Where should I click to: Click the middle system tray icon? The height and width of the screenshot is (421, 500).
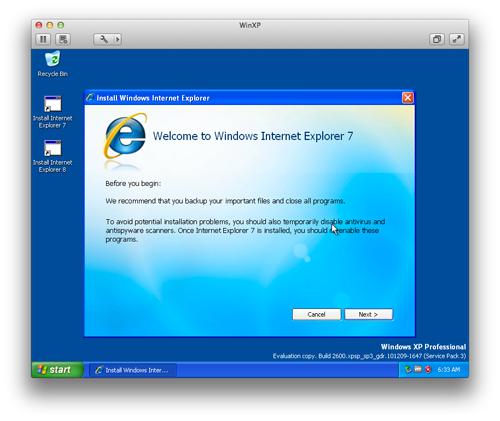[418, 369]
